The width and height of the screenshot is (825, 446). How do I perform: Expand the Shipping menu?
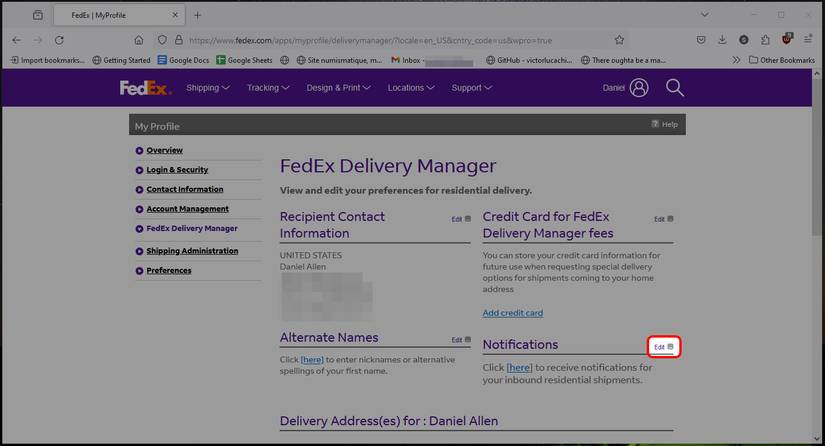click(x=208, y=88)
